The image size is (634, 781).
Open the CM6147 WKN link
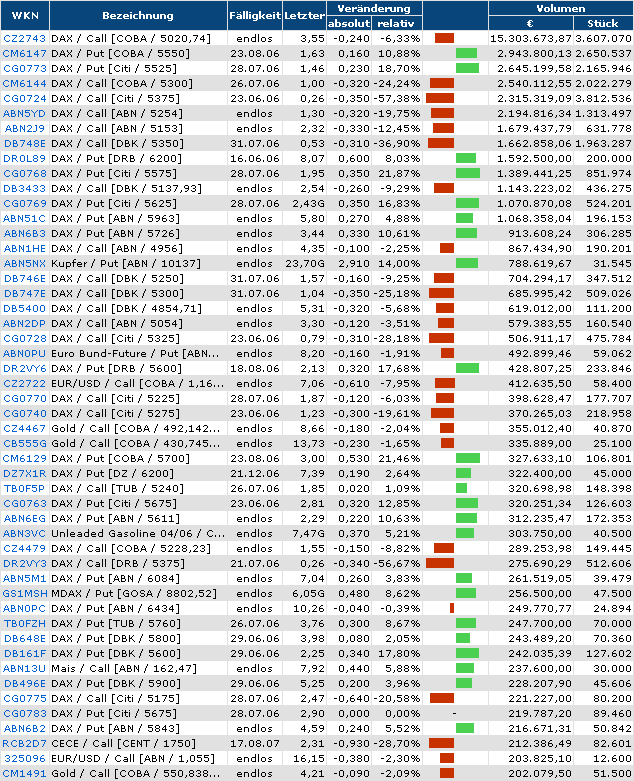(24, 53)
